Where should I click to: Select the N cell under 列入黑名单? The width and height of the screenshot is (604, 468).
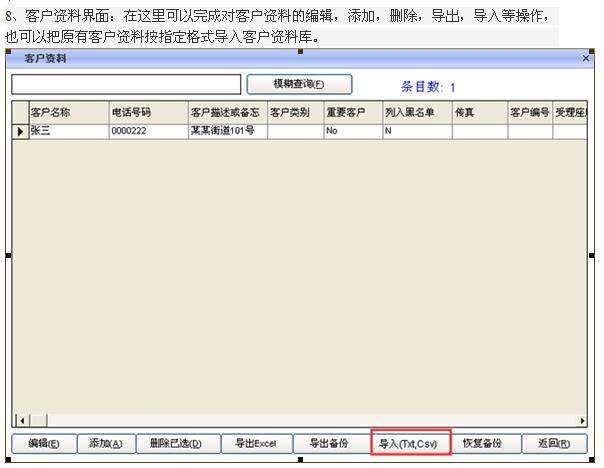pyautogui.click(x=417, y=131)
